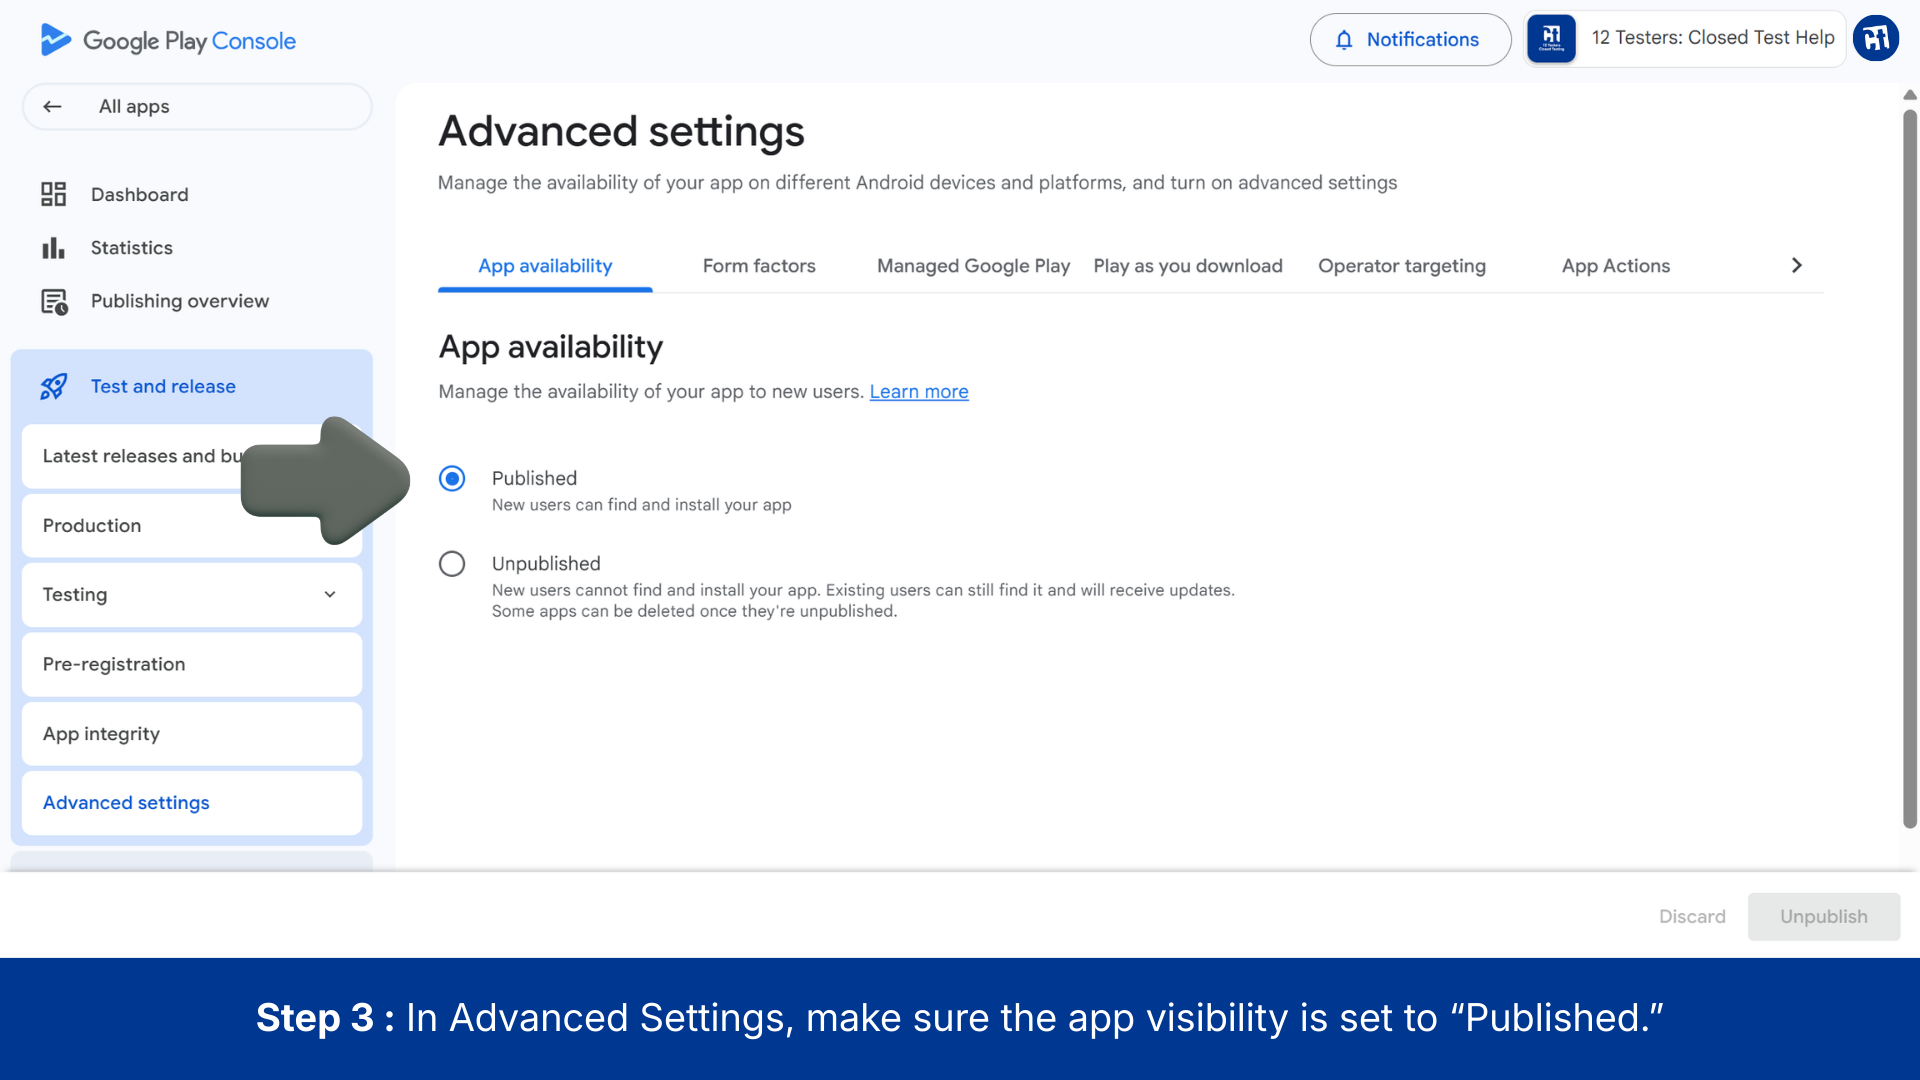Click the vertical page scrollbar
Image resolution: width=1920 pixels, height=1080 pixels.
[x=1909, y=470]
